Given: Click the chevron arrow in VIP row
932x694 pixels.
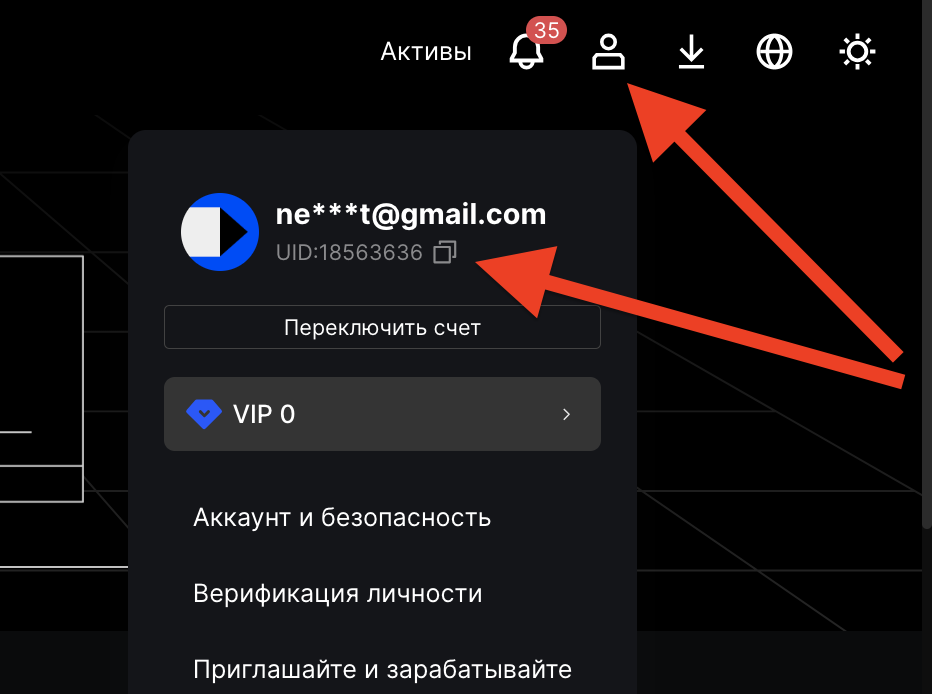Looking at the screenshot, I should (x=566, y=414).
